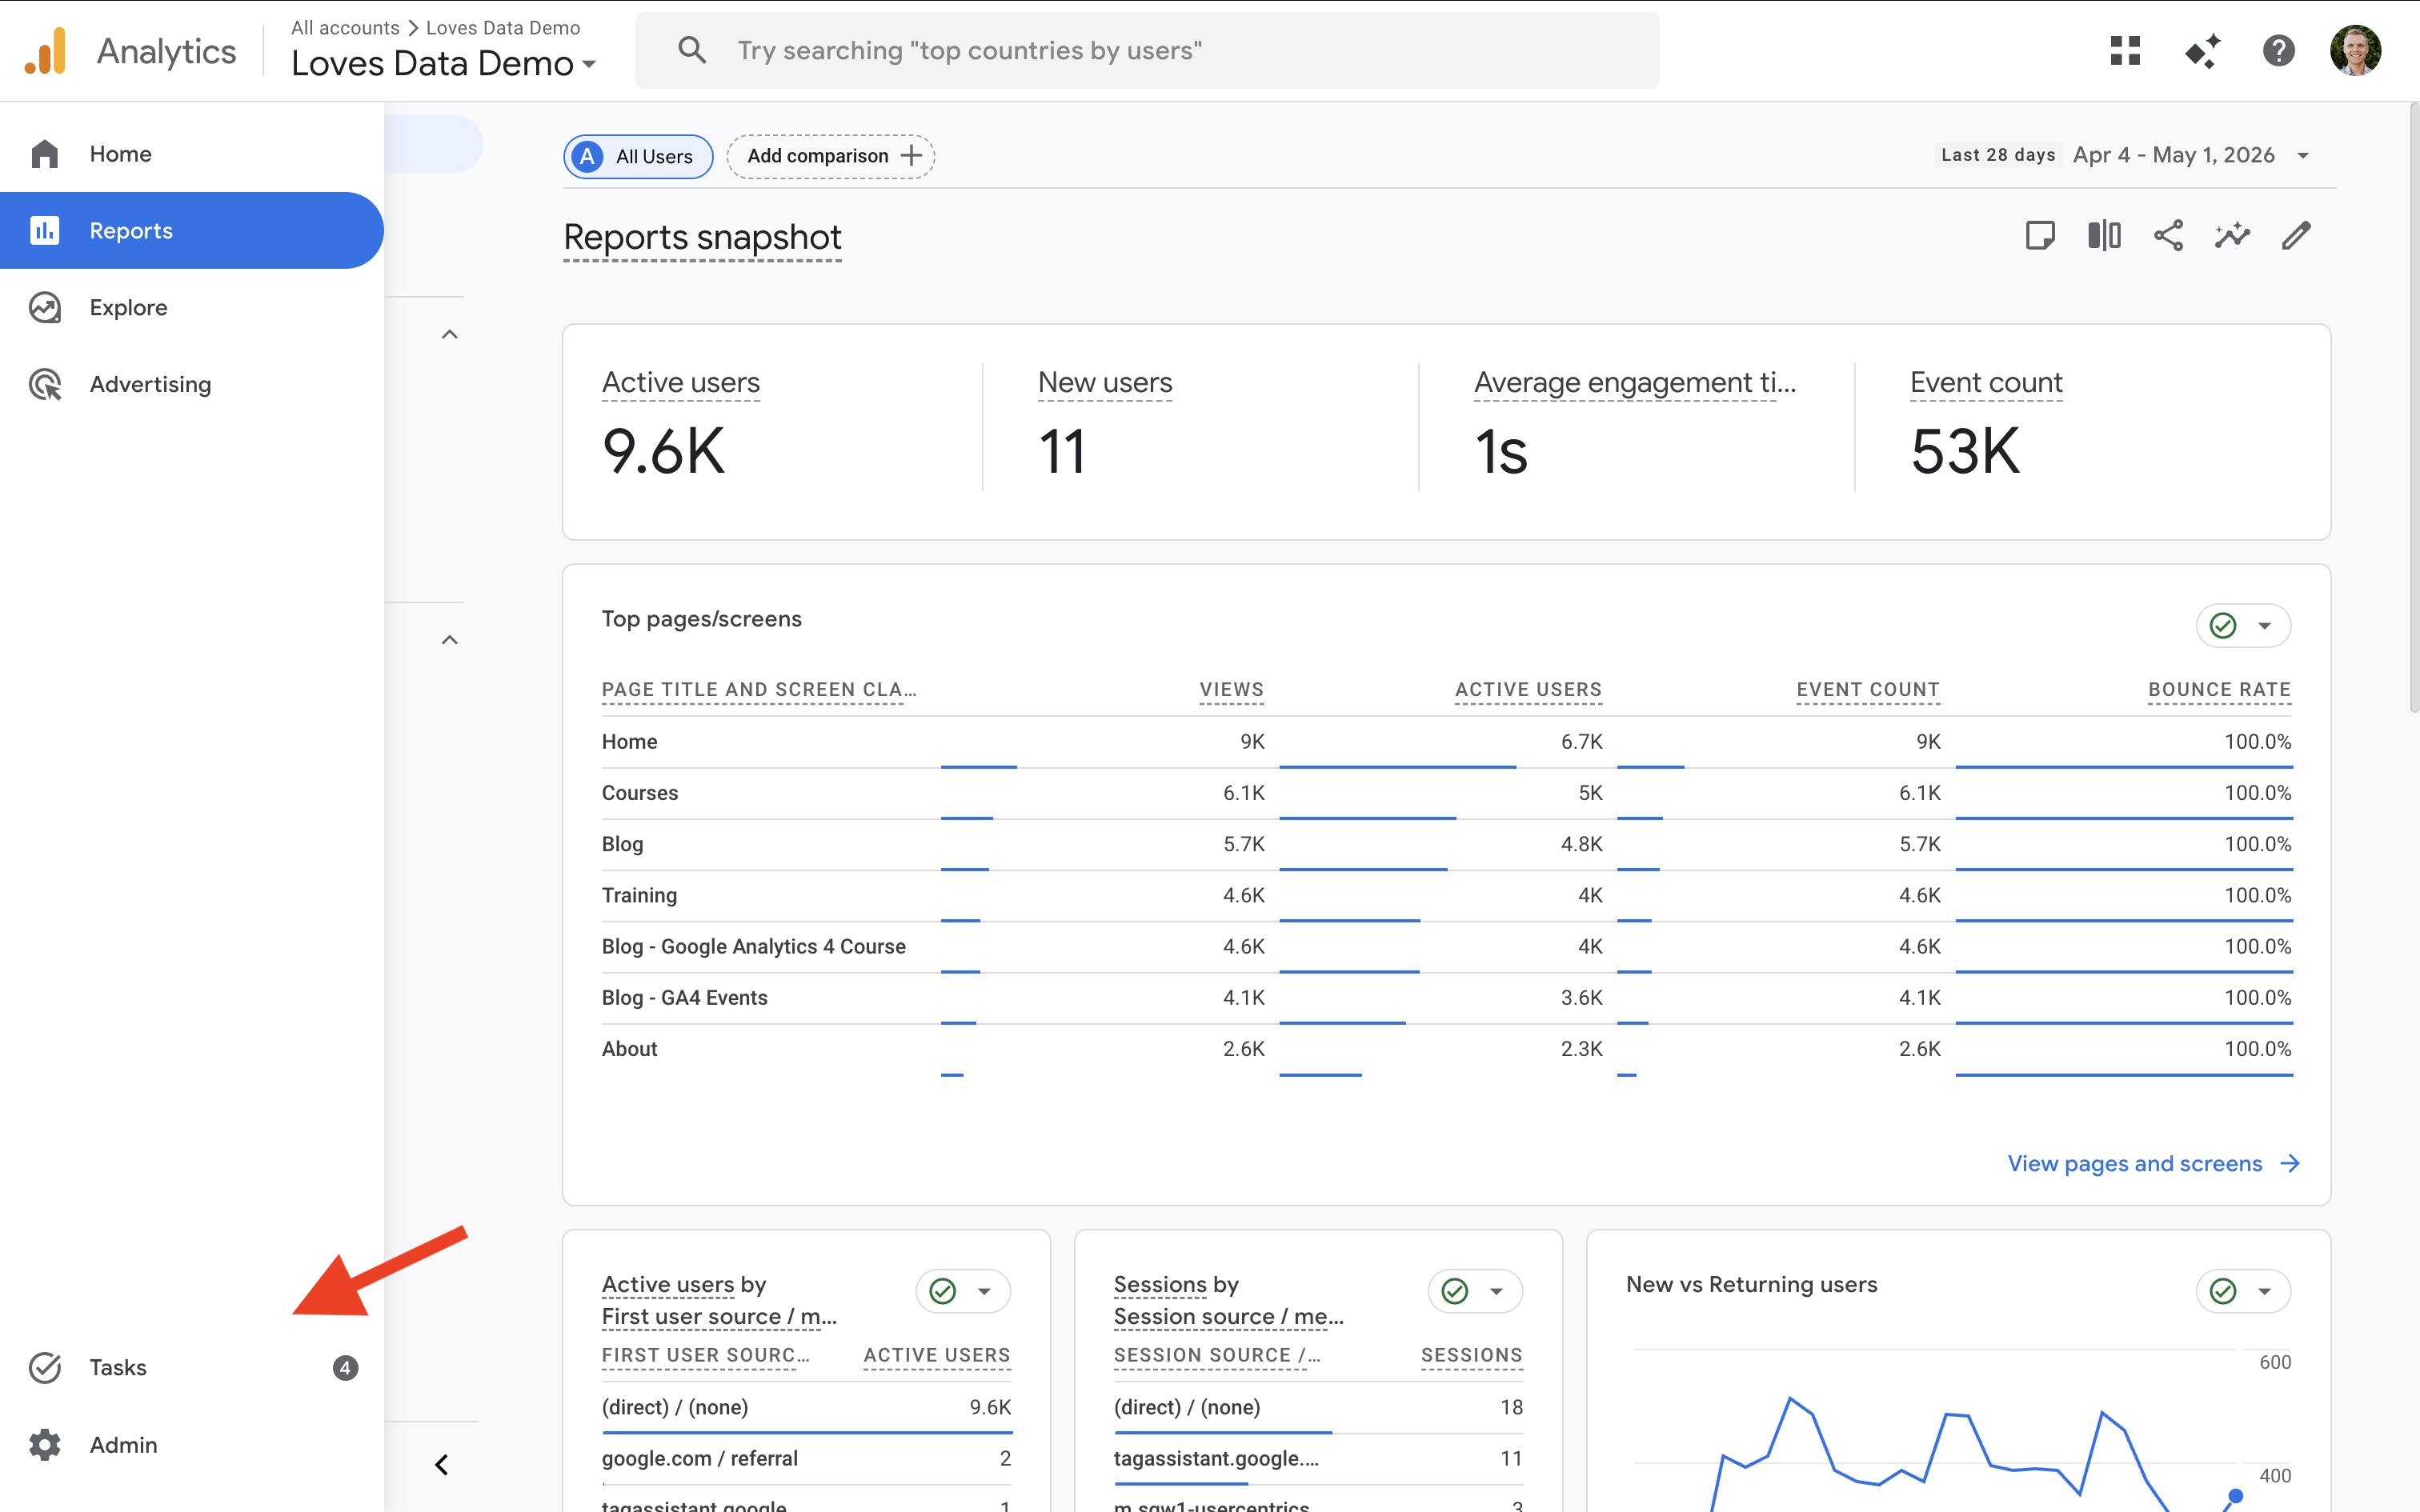The image size is (2420, 1512).
Task: Click the Home icon in sidebar
Action: pyautogui.click(x=45, y=154)
